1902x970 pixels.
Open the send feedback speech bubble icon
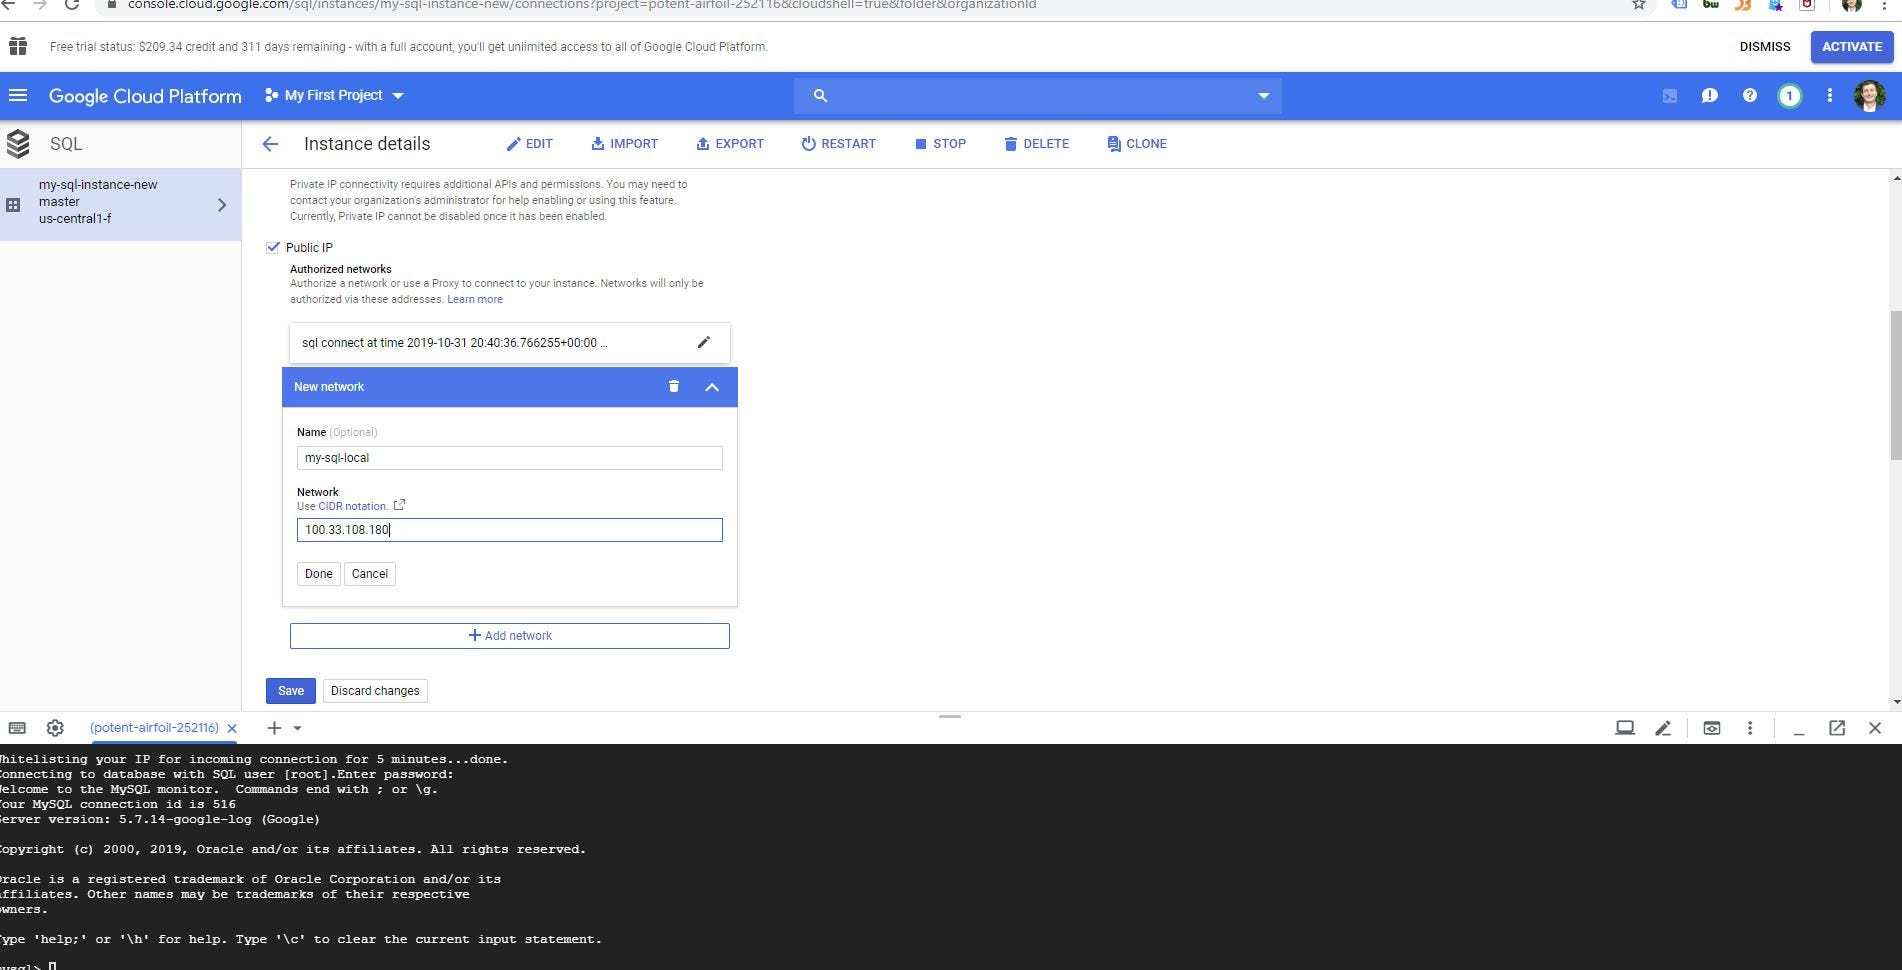[x=1710, y=96]
